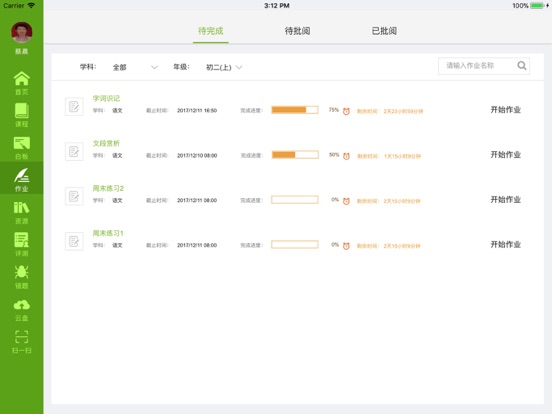
Task: Click the empty progress bar of 周末练习2
Action: click(x=295, y=200)
